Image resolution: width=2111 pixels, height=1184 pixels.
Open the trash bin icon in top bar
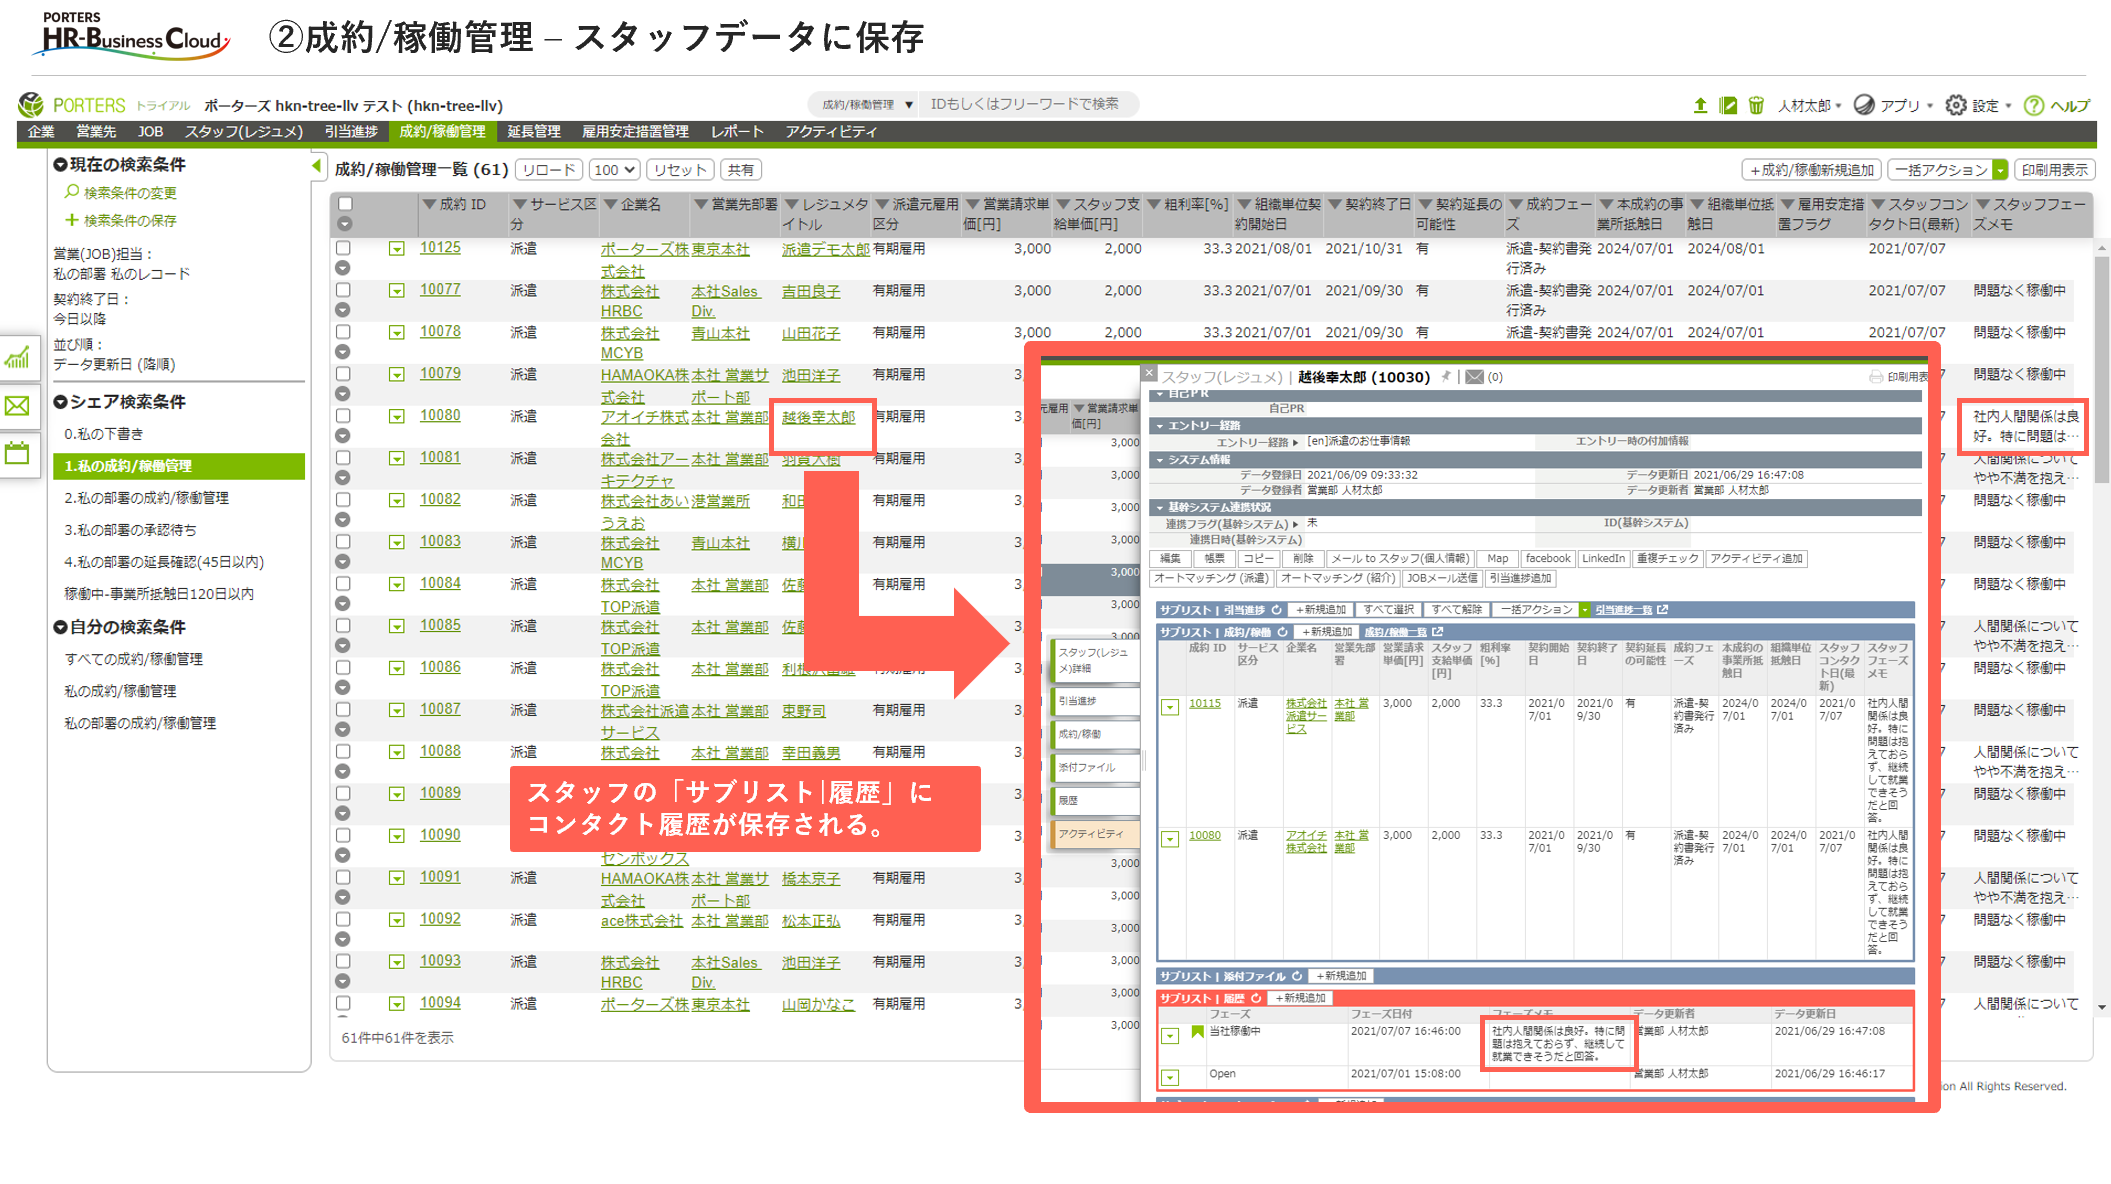[x=1756, y=105]
